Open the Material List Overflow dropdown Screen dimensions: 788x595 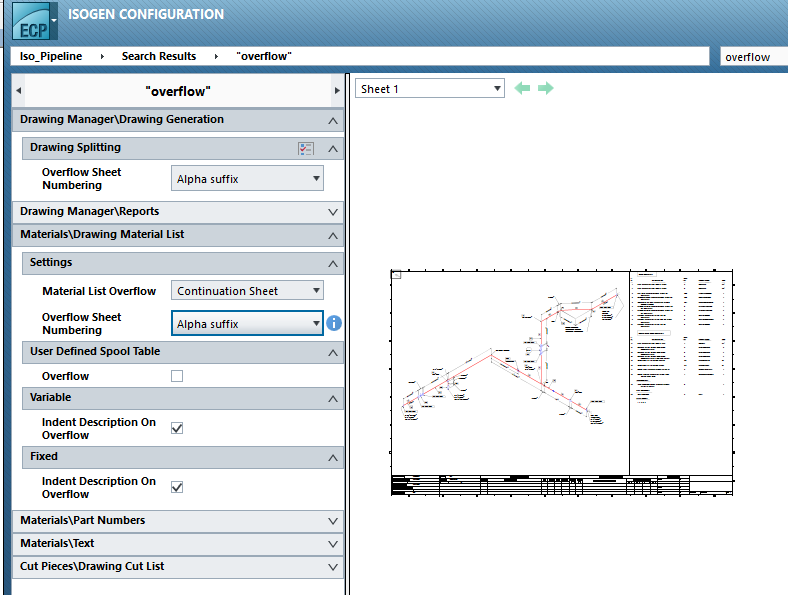click(x=247, y=290)
